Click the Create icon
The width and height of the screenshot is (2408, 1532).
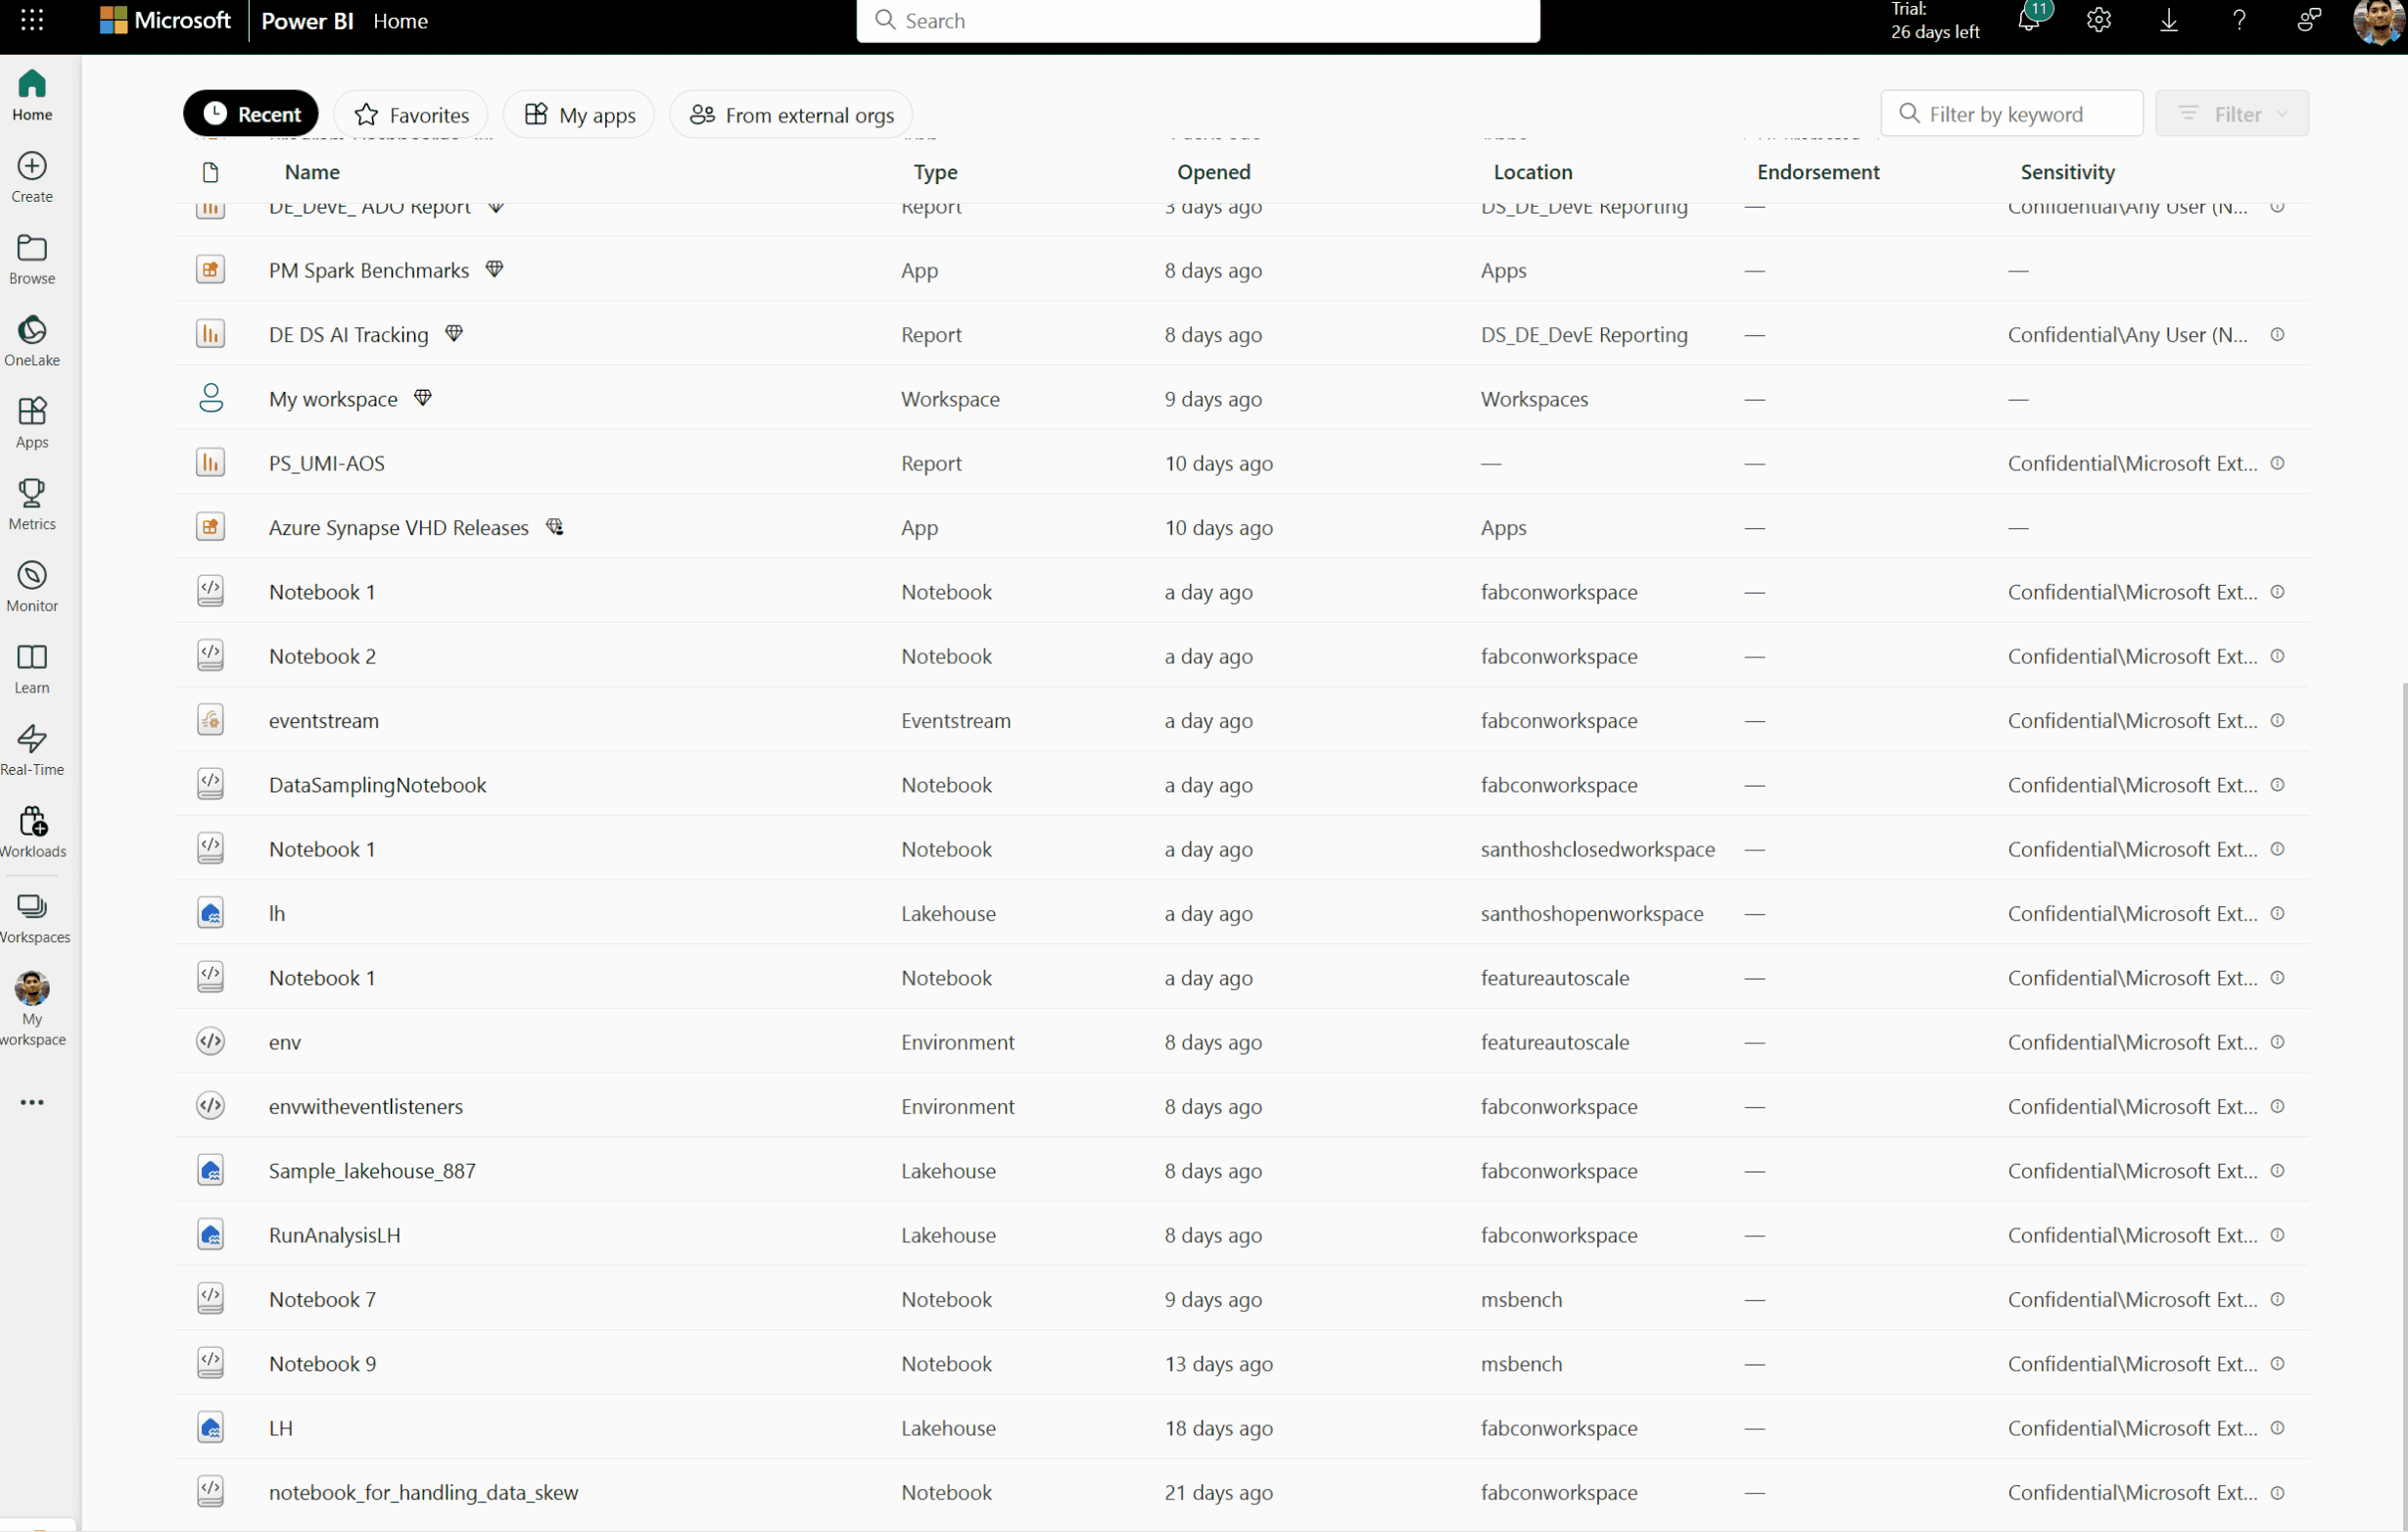pos(32,176)
